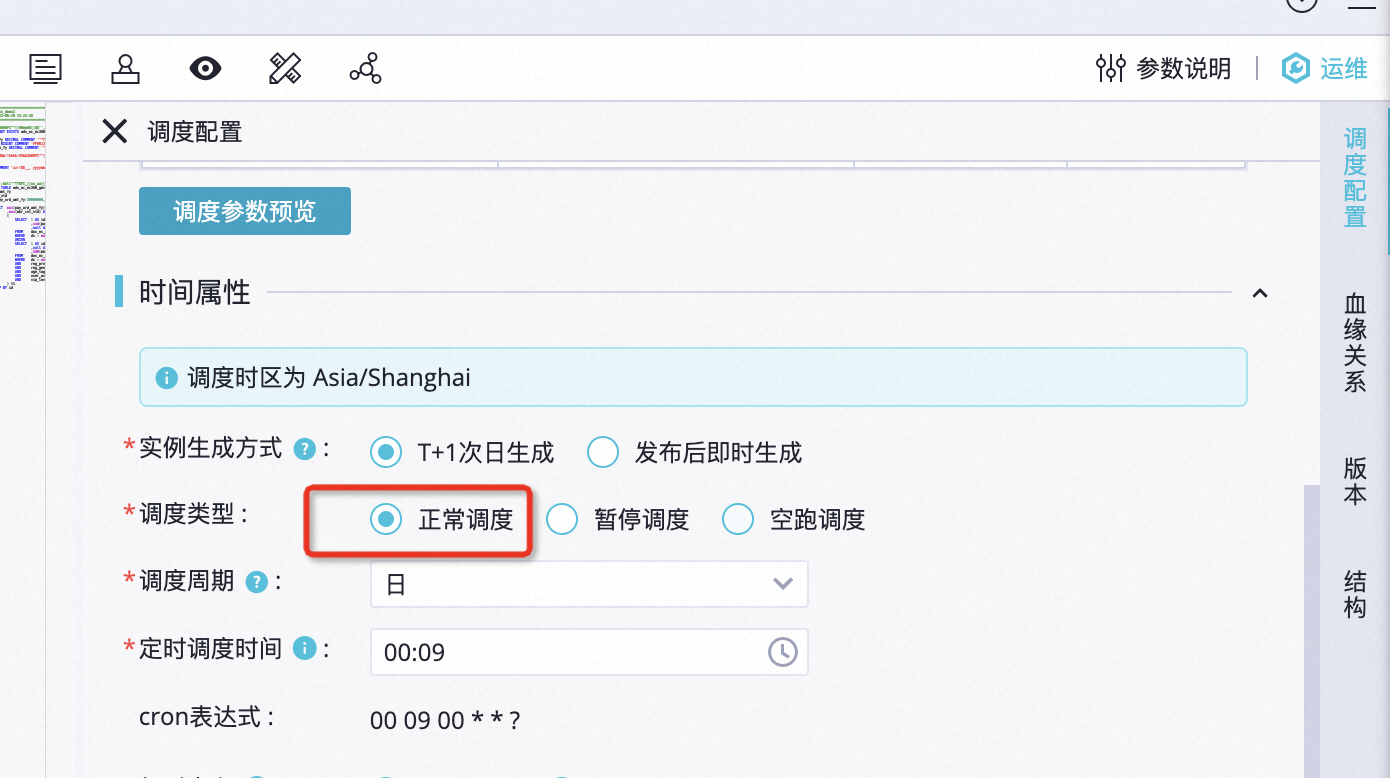1390x778 pixels.
Task: Click the connected nodes icon in toolbar
Action: coord(365,69)
